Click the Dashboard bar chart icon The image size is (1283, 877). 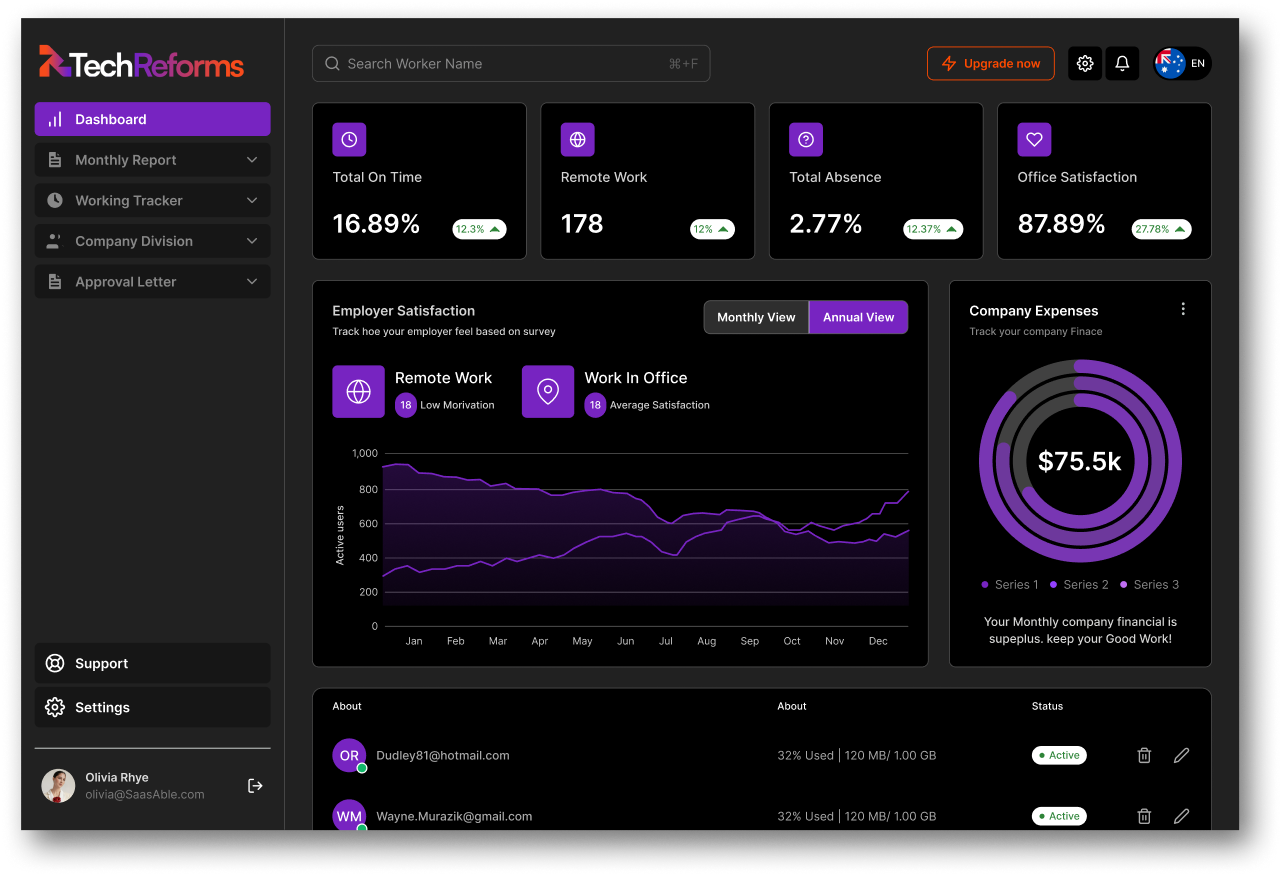(x=55, y=119)
